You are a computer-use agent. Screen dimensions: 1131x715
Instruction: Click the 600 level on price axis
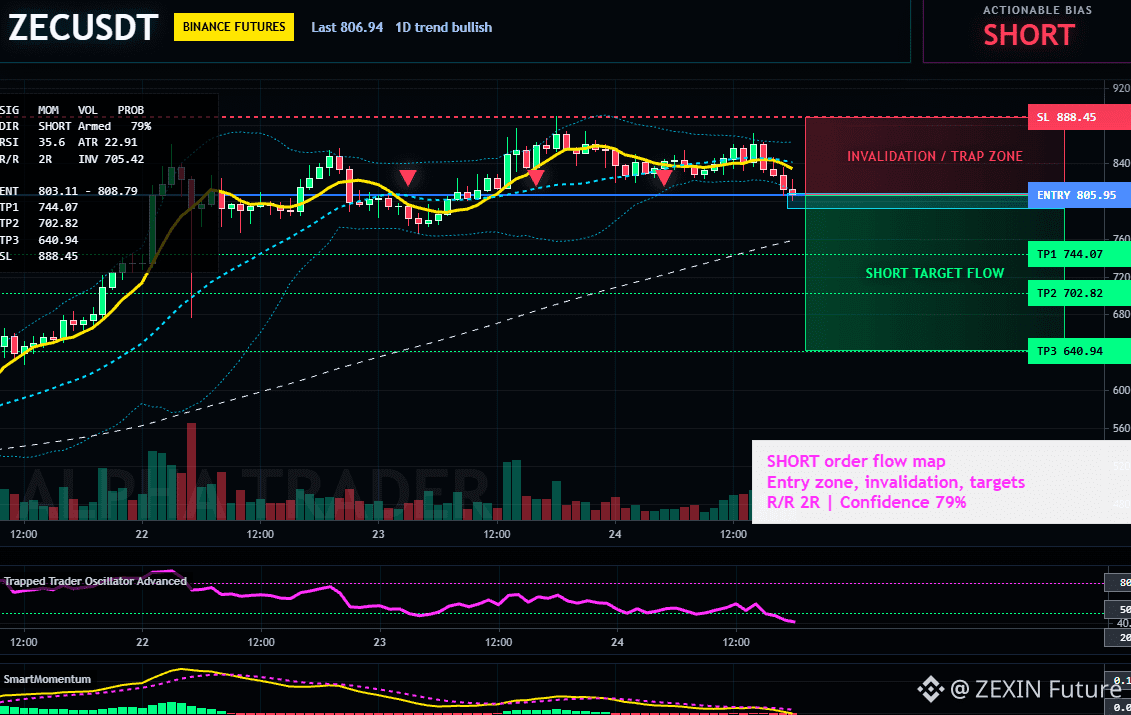tap(1121, 390)
